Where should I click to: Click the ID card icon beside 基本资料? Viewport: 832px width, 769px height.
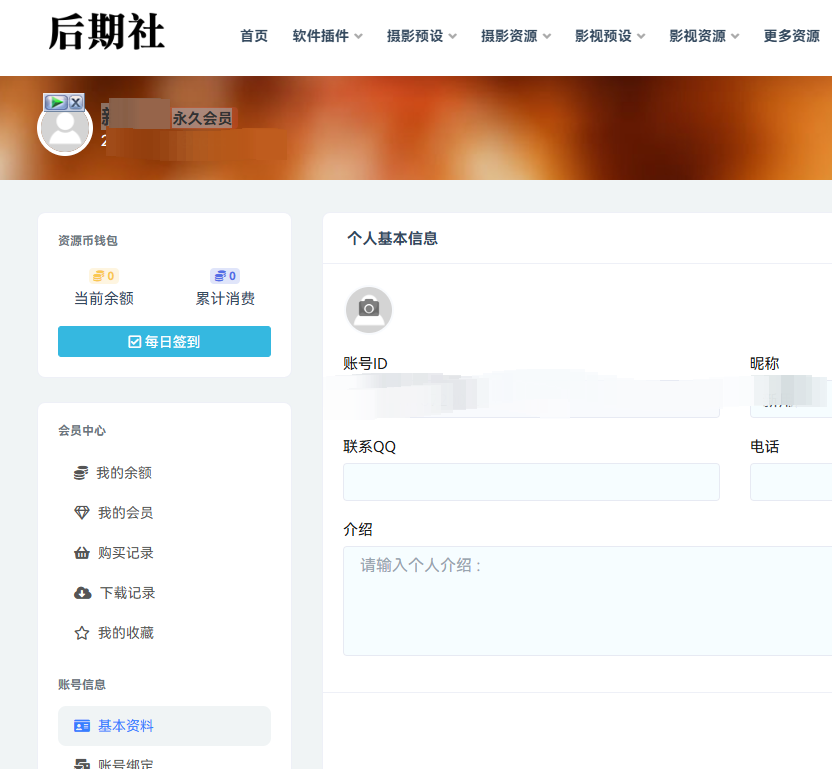click(x=82, y=726)
